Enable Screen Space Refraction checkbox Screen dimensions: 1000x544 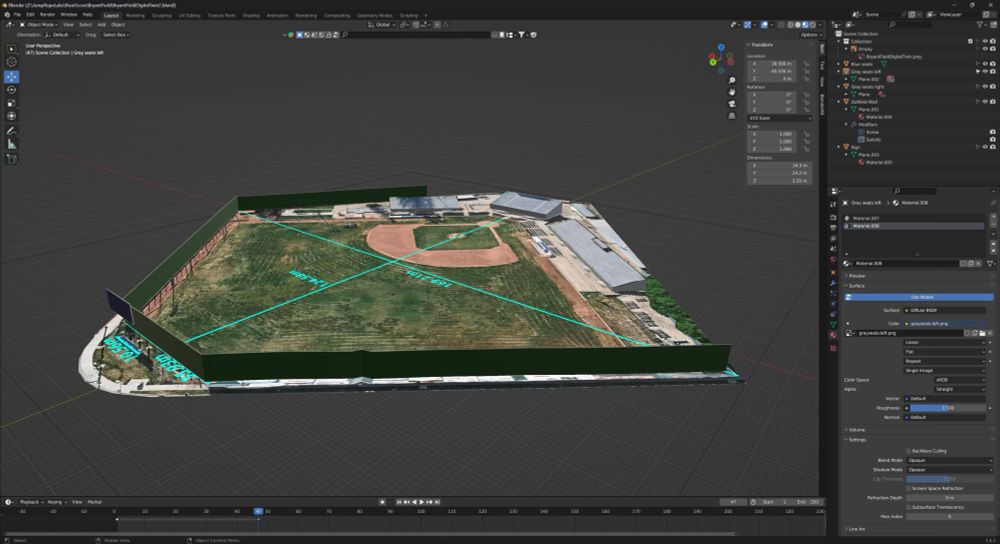[x=909, y=489]
